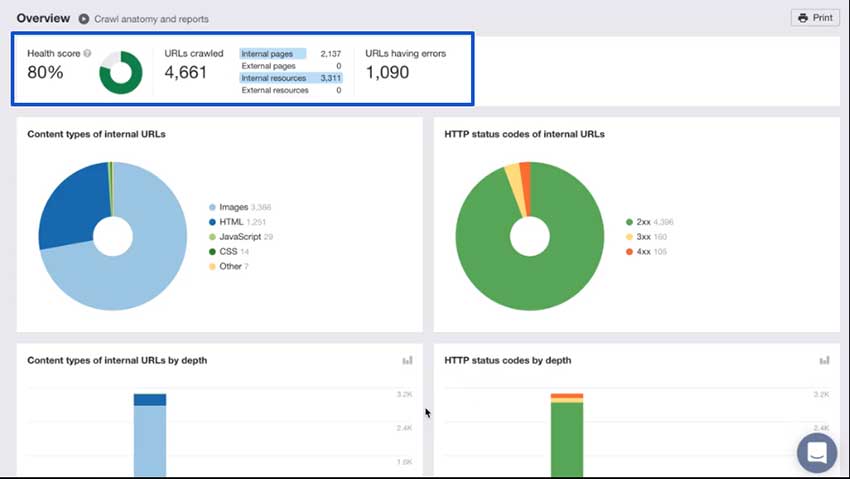Viewport: 850px width, 479px height.
Task: Open chart options for HTTP status codes by depth
Action: 824,360
